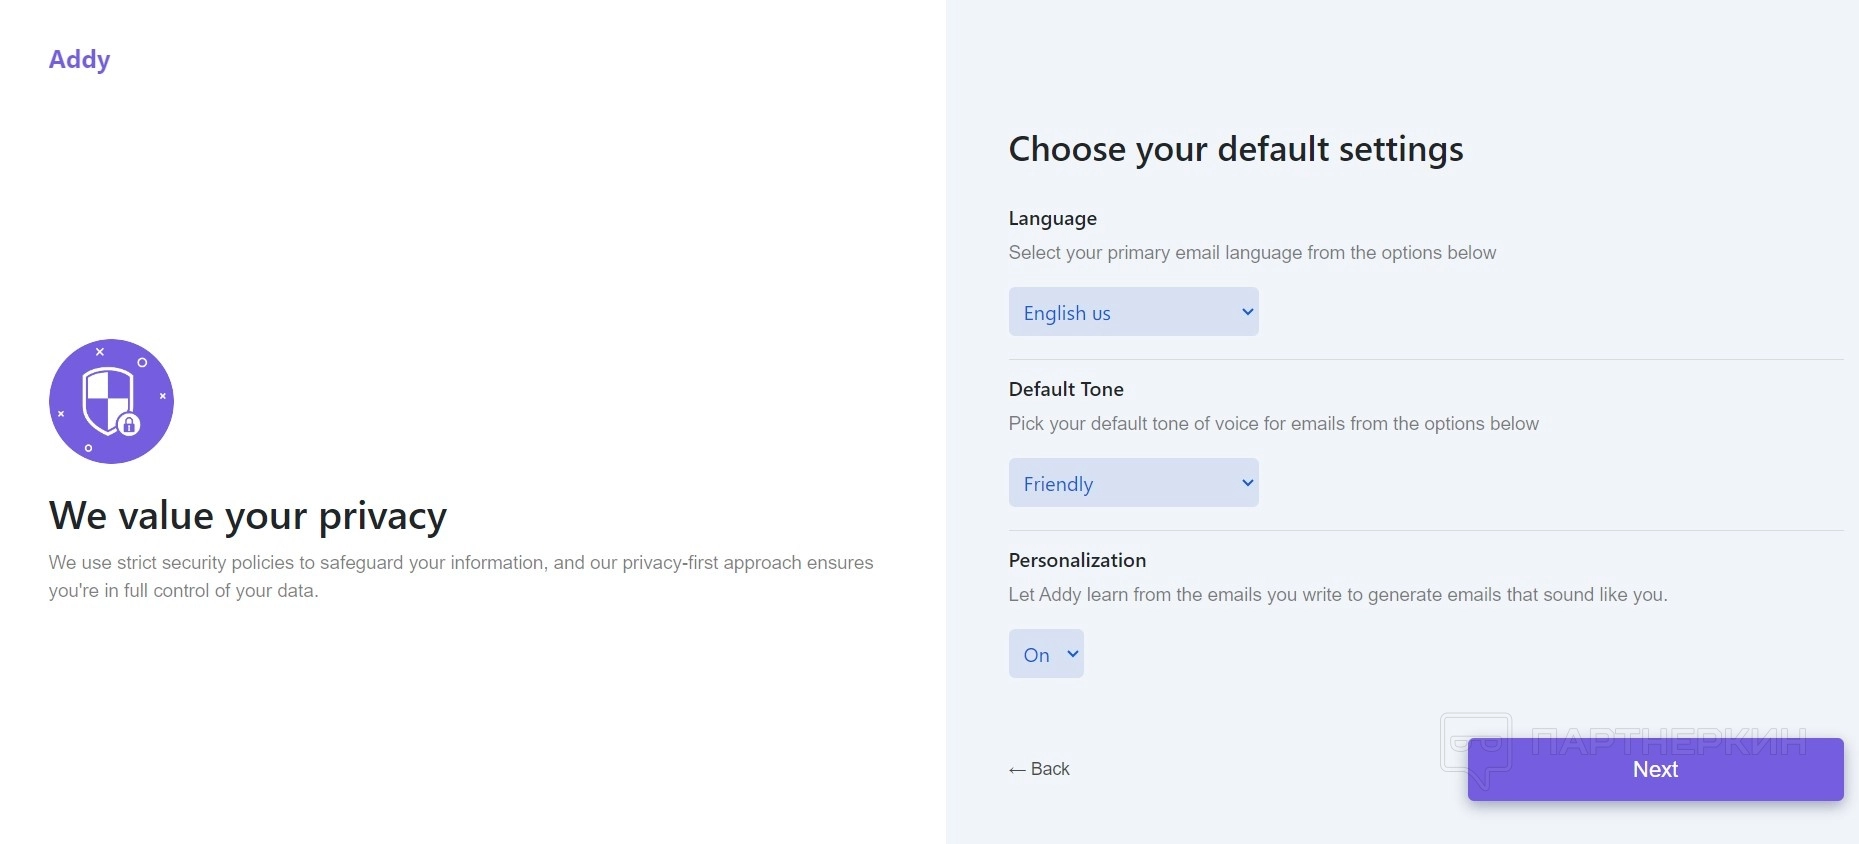Click the chevron arrow in the Friendly box
The height and width of the screenshot is (844, 1859).
click(x=1247, y=483)
